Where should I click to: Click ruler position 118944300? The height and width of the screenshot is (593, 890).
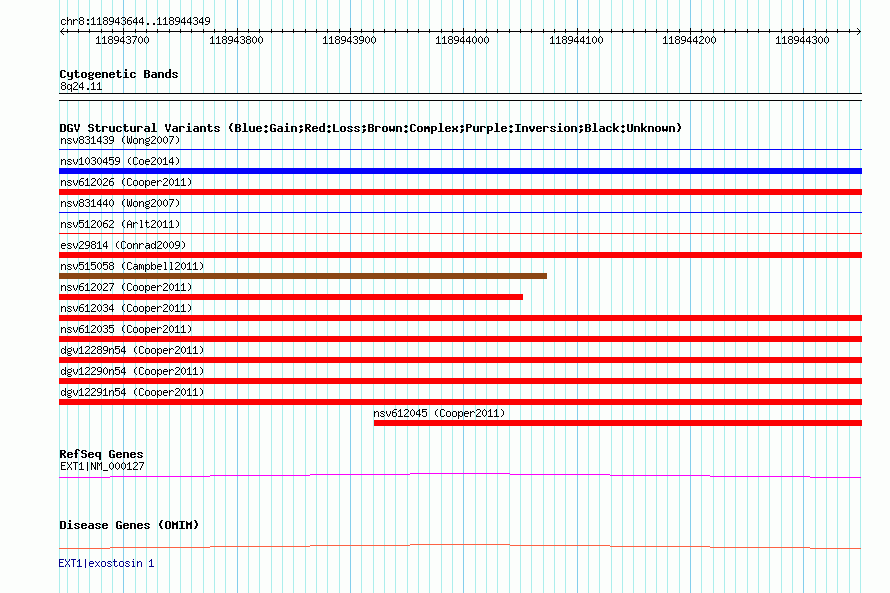click(x=802, y=40)
